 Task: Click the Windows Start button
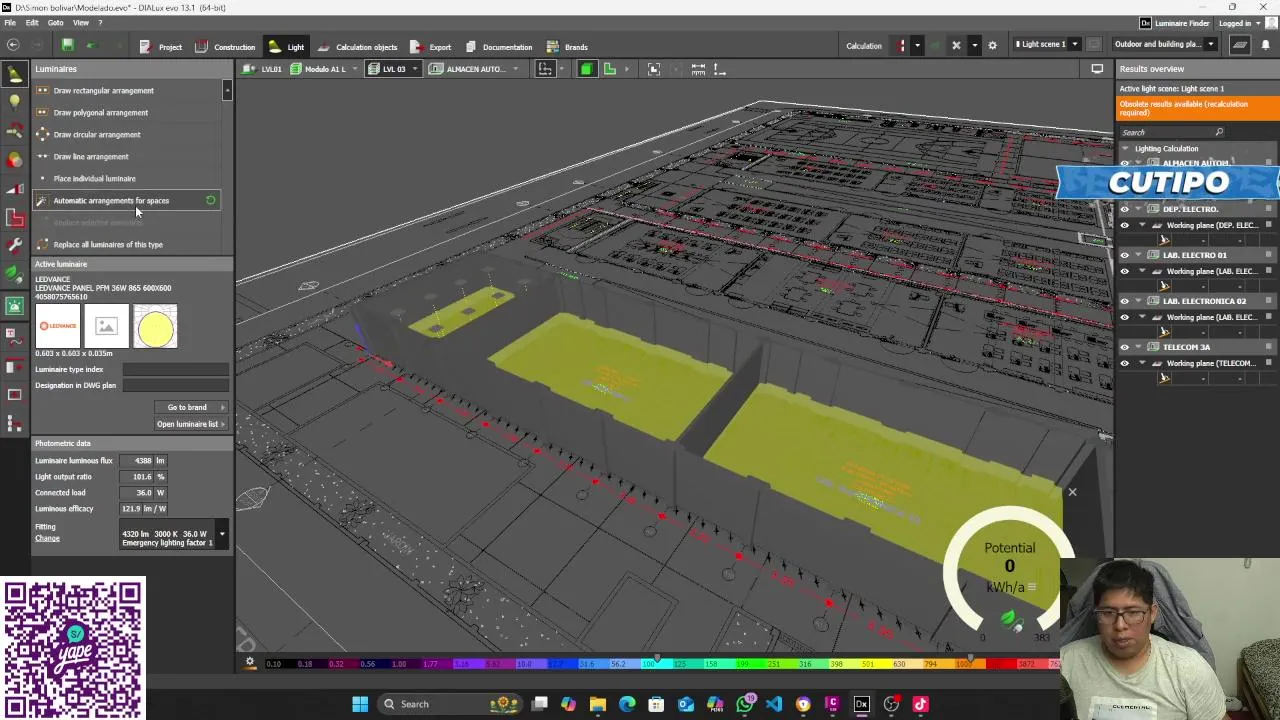(x=360, y=704)
